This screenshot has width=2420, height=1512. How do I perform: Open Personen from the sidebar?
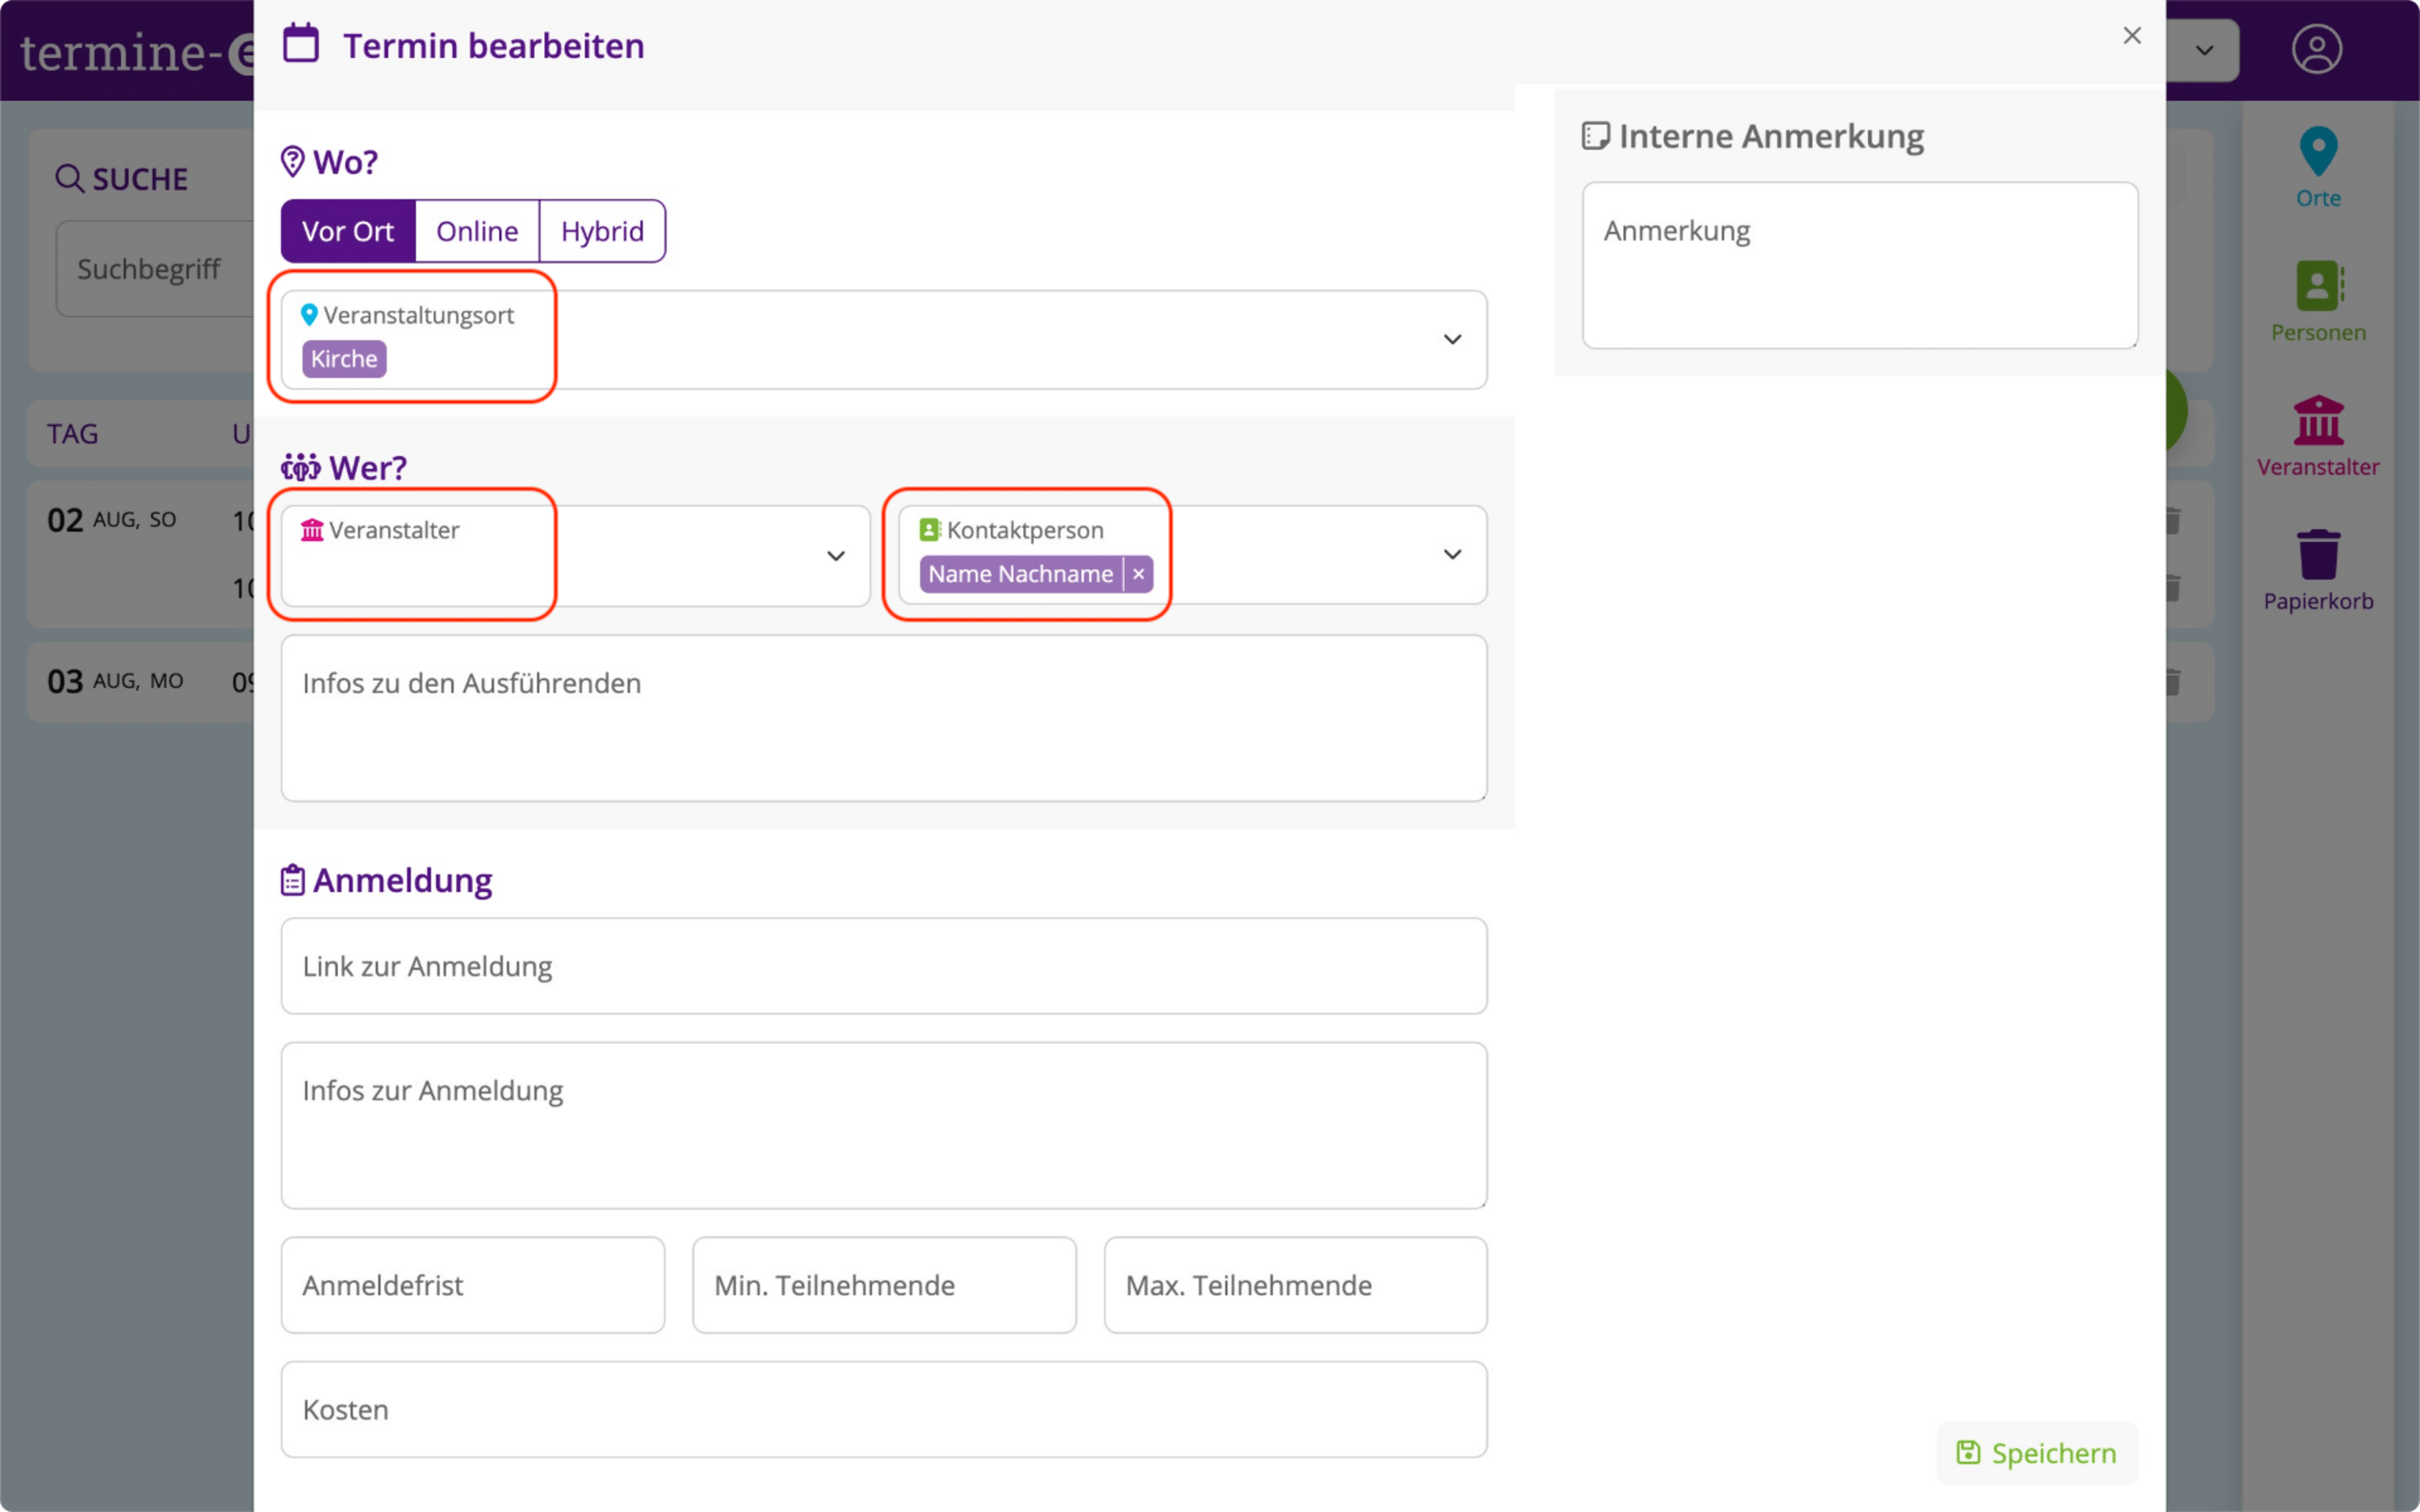2318,302
